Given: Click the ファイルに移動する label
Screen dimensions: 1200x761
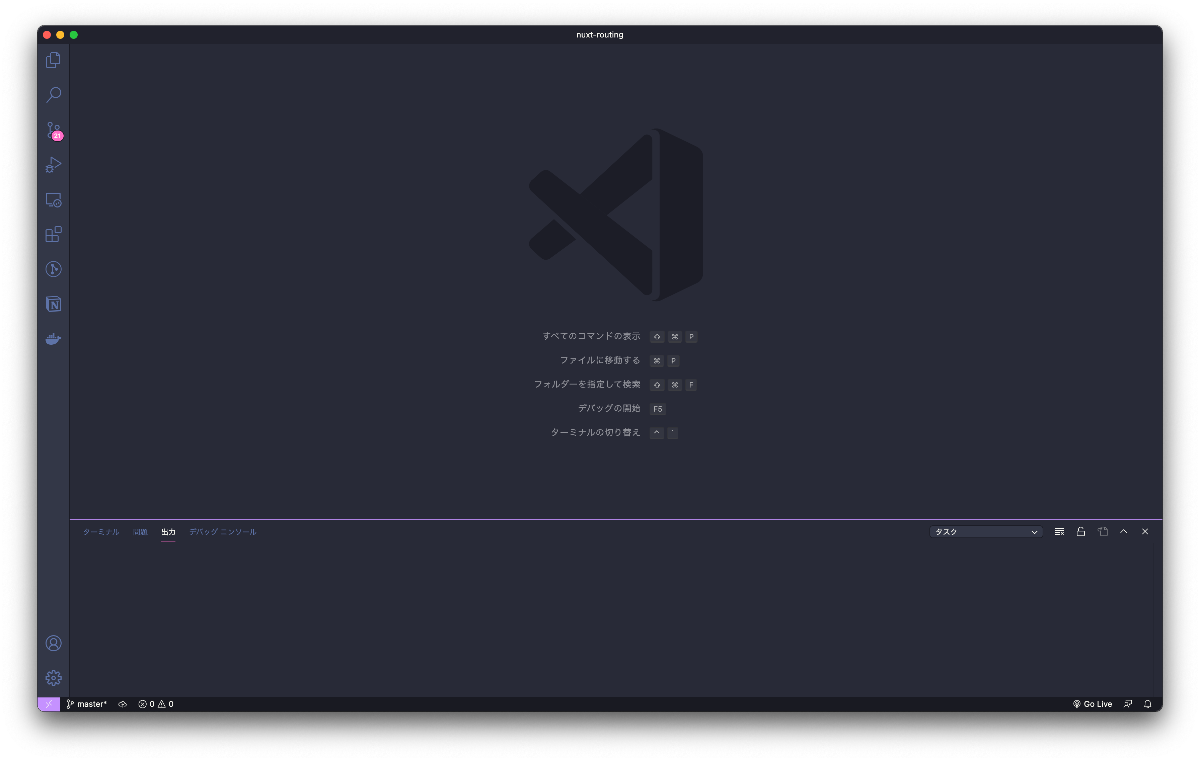Looking at the screenshot, I should click(600, 360).
